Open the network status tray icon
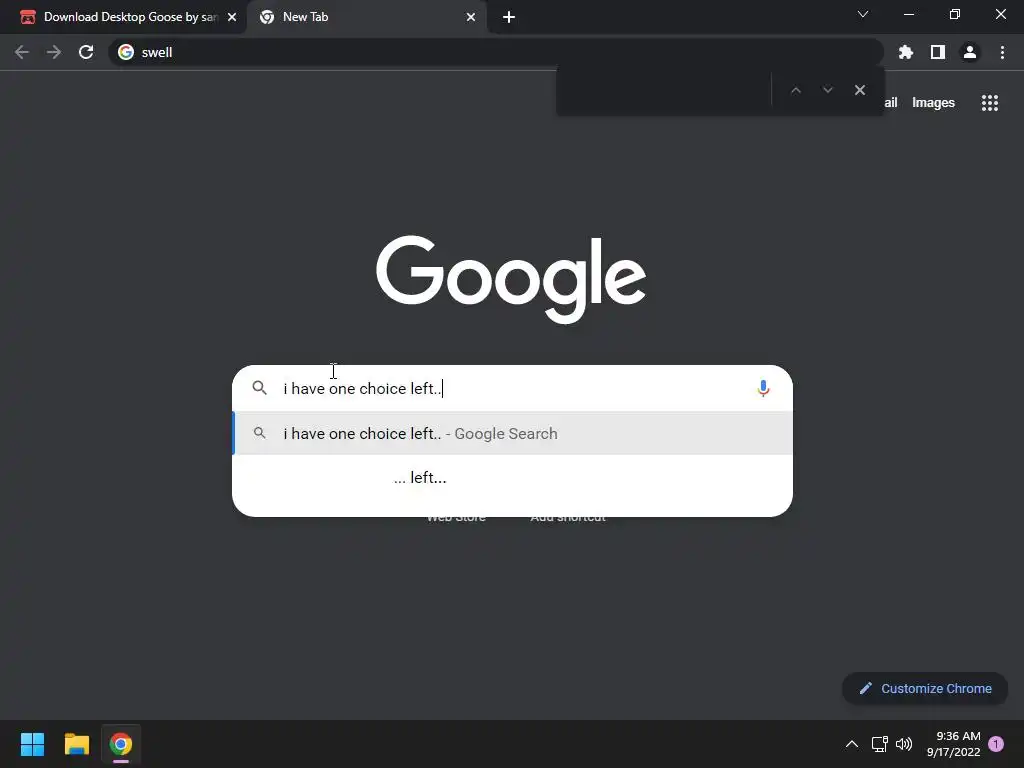Screen dimensions: 1024x768 [x=880, y=744]
